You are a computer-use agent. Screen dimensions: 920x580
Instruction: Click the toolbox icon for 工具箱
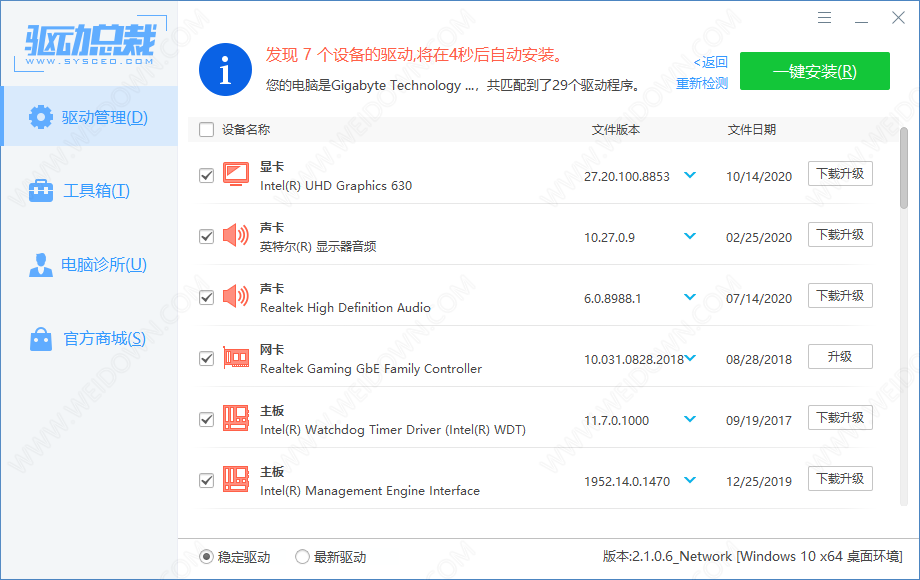point(40,191)
